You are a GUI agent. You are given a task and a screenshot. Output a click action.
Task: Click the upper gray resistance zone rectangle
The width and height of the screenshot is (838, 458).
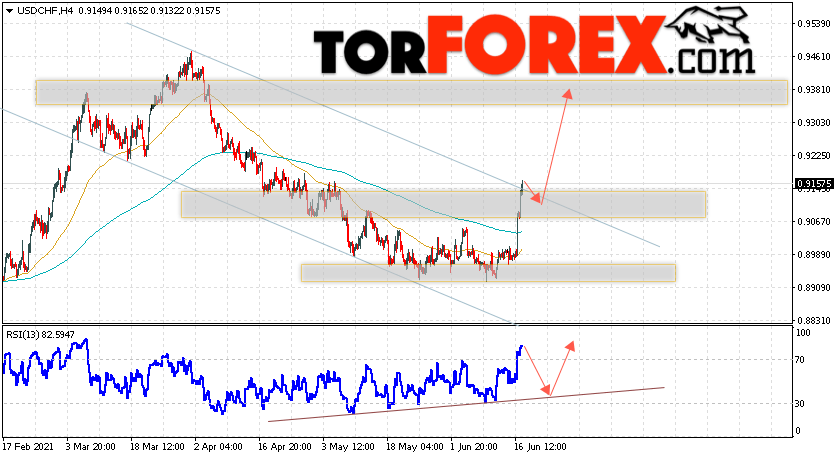[x=412, y=92]
